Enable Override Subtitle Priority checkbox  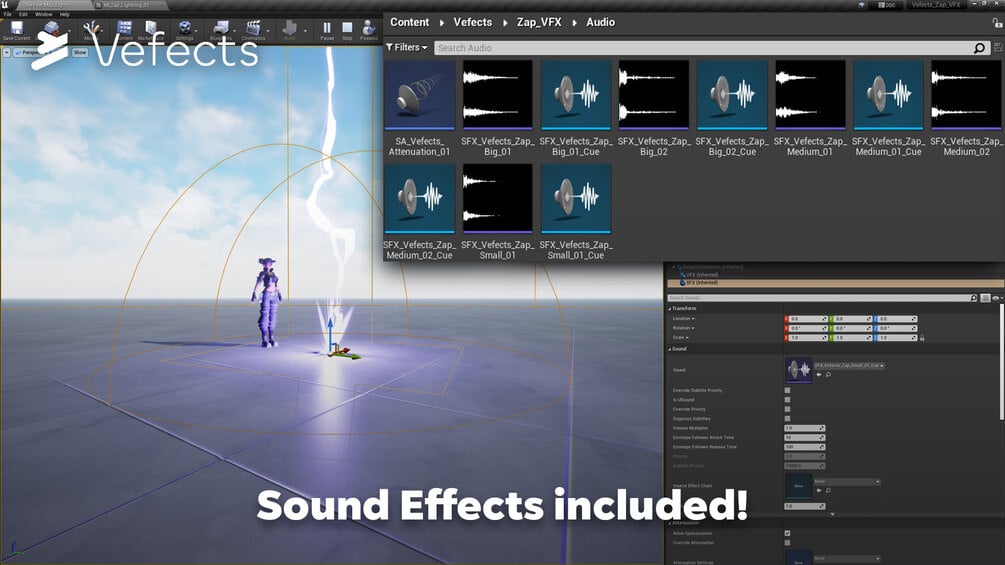(x=788, y=390)
